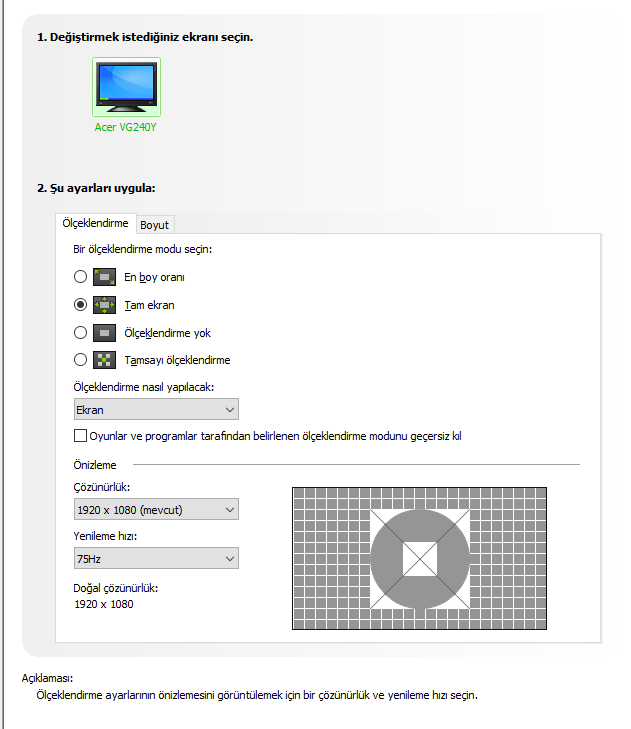
Task: Select the Acer VG240Y monitor icon
Action: pyautogui.click(x=126, y=88)
